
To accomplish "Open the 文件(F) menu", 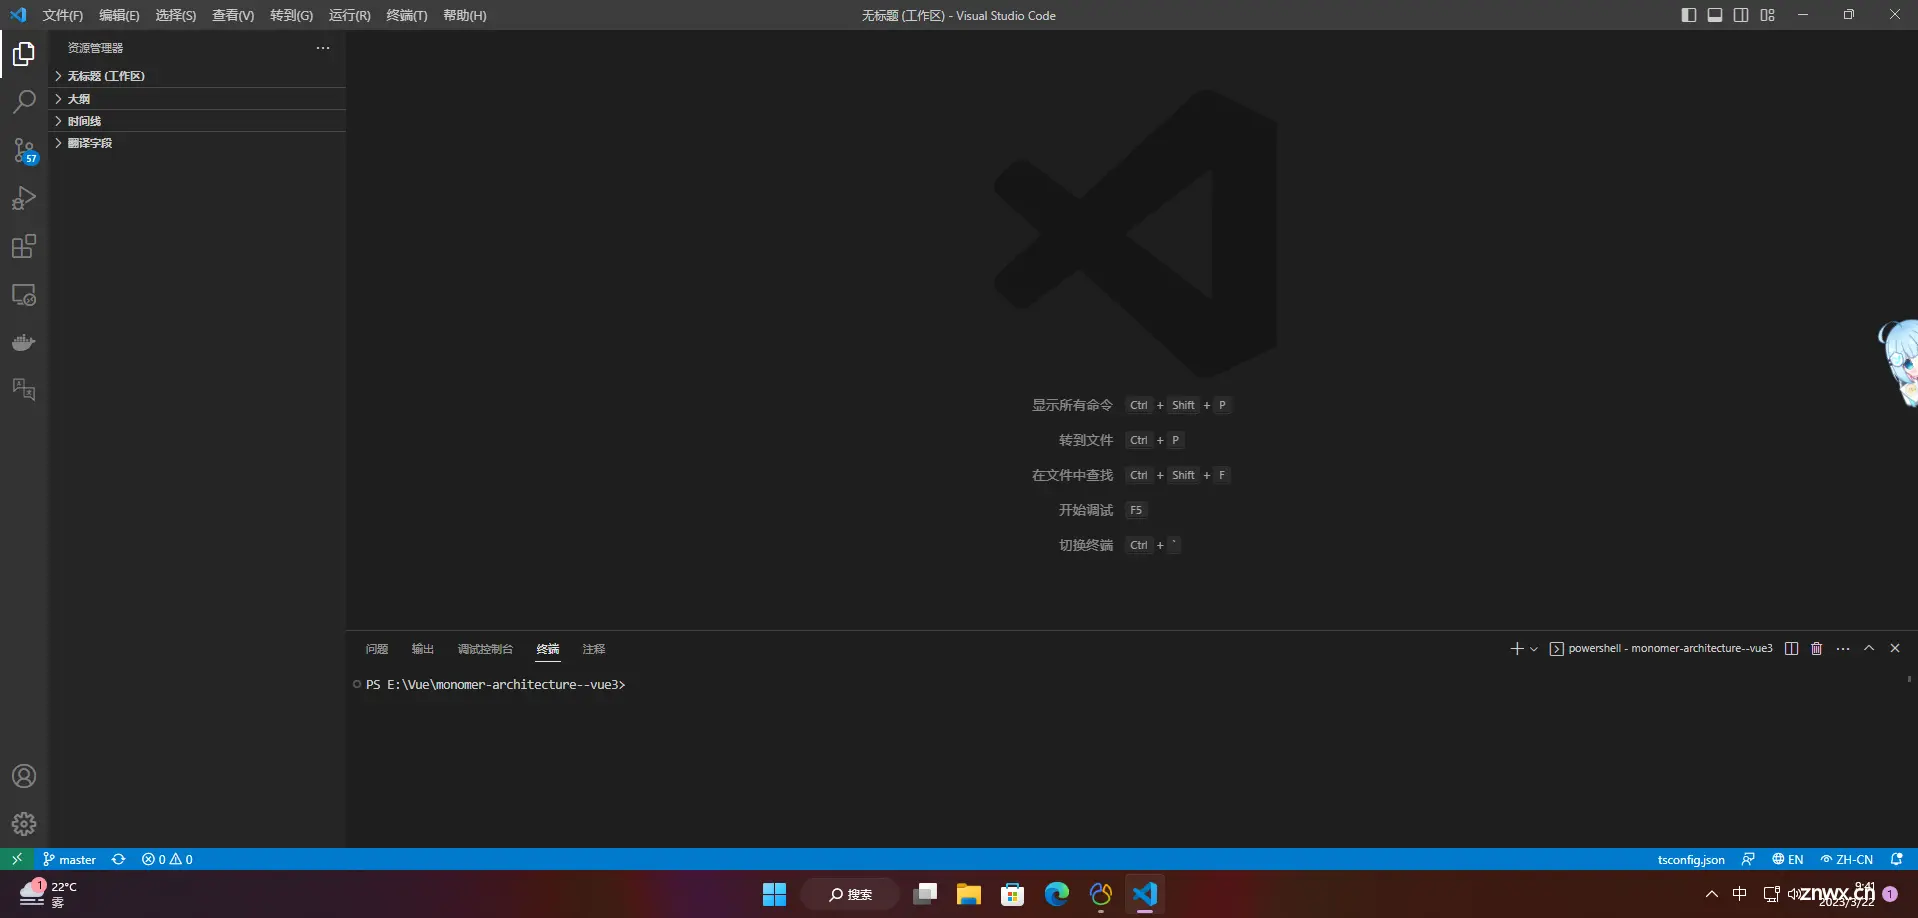I will [63, 15].
